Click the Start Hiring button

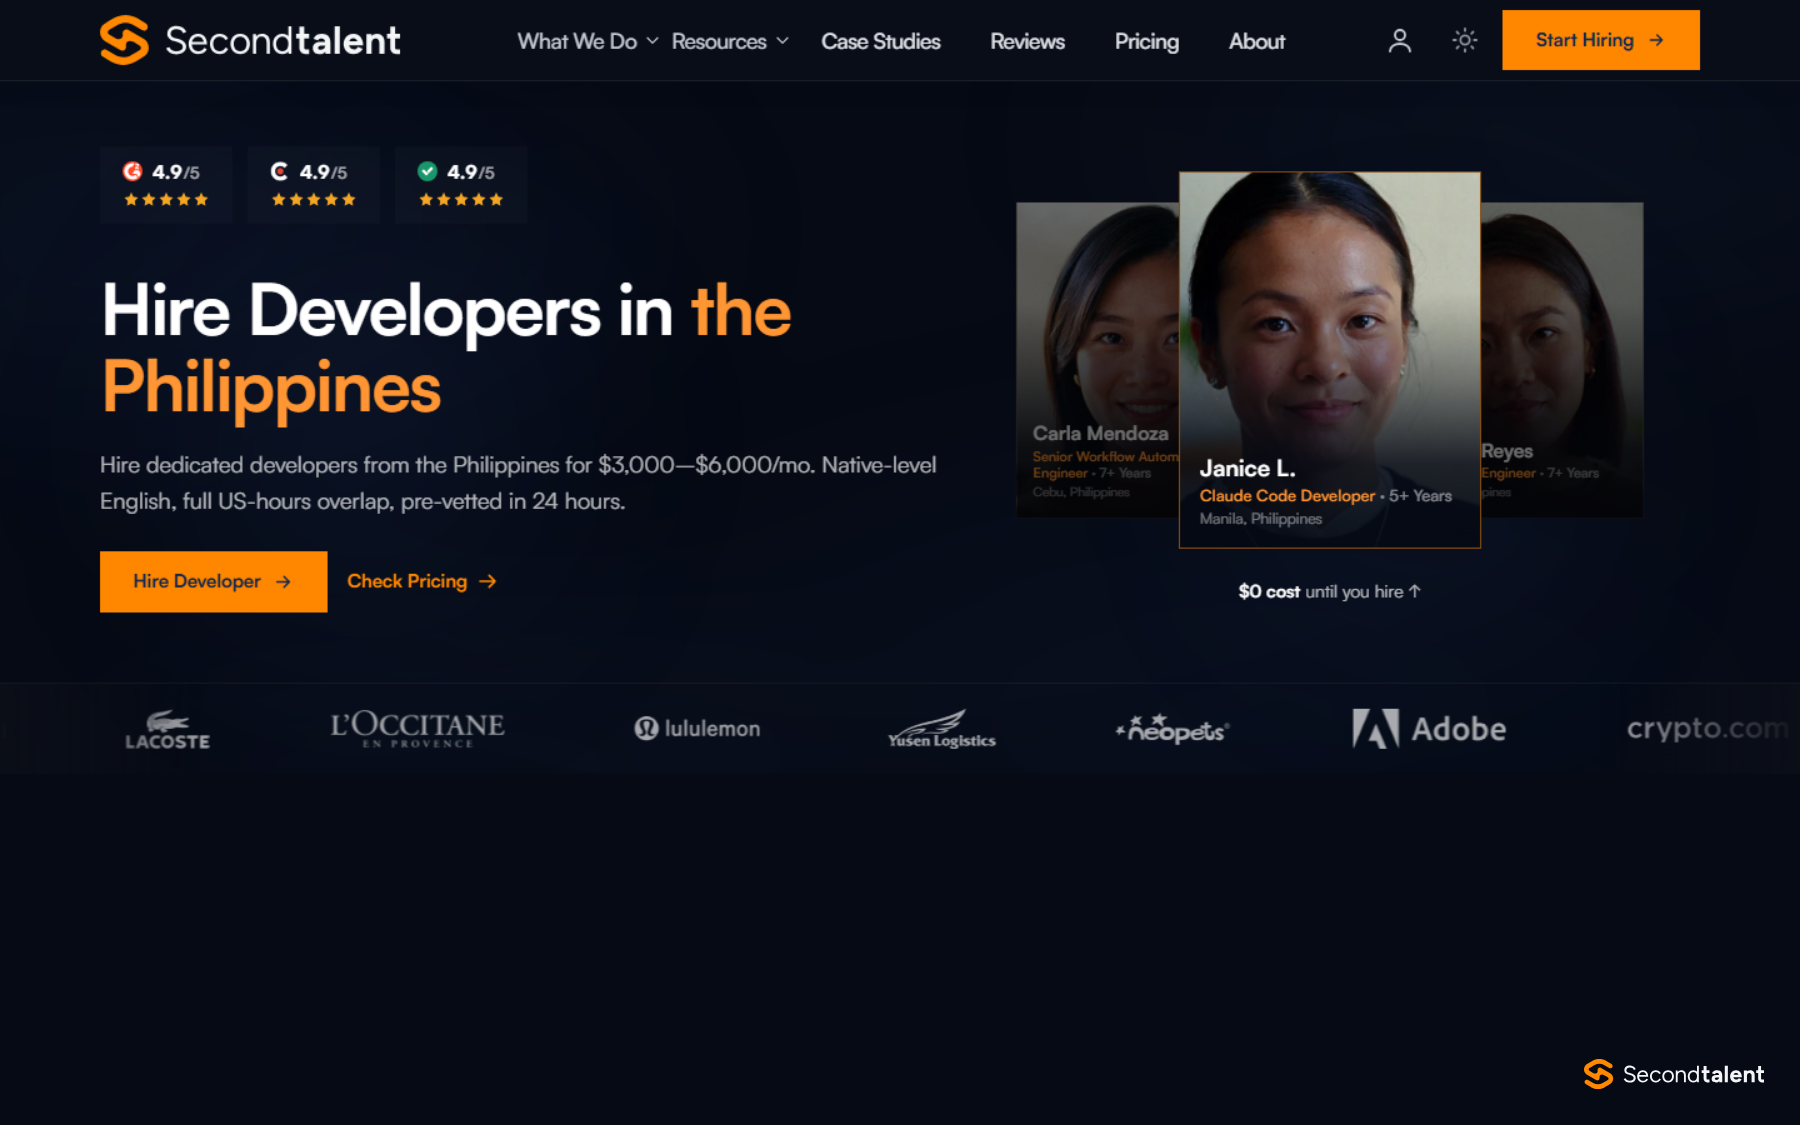[1600, 40]
